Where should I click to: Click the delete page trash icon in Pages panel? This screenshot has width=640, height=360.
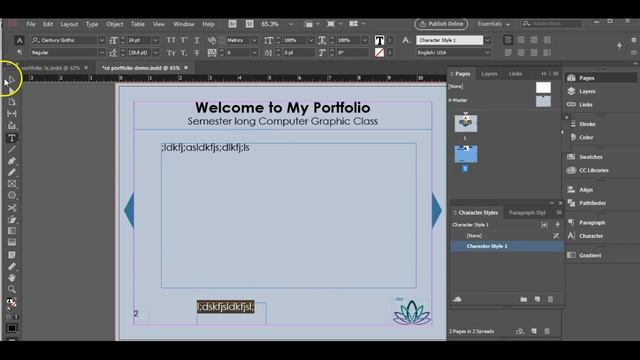point(547,331)
